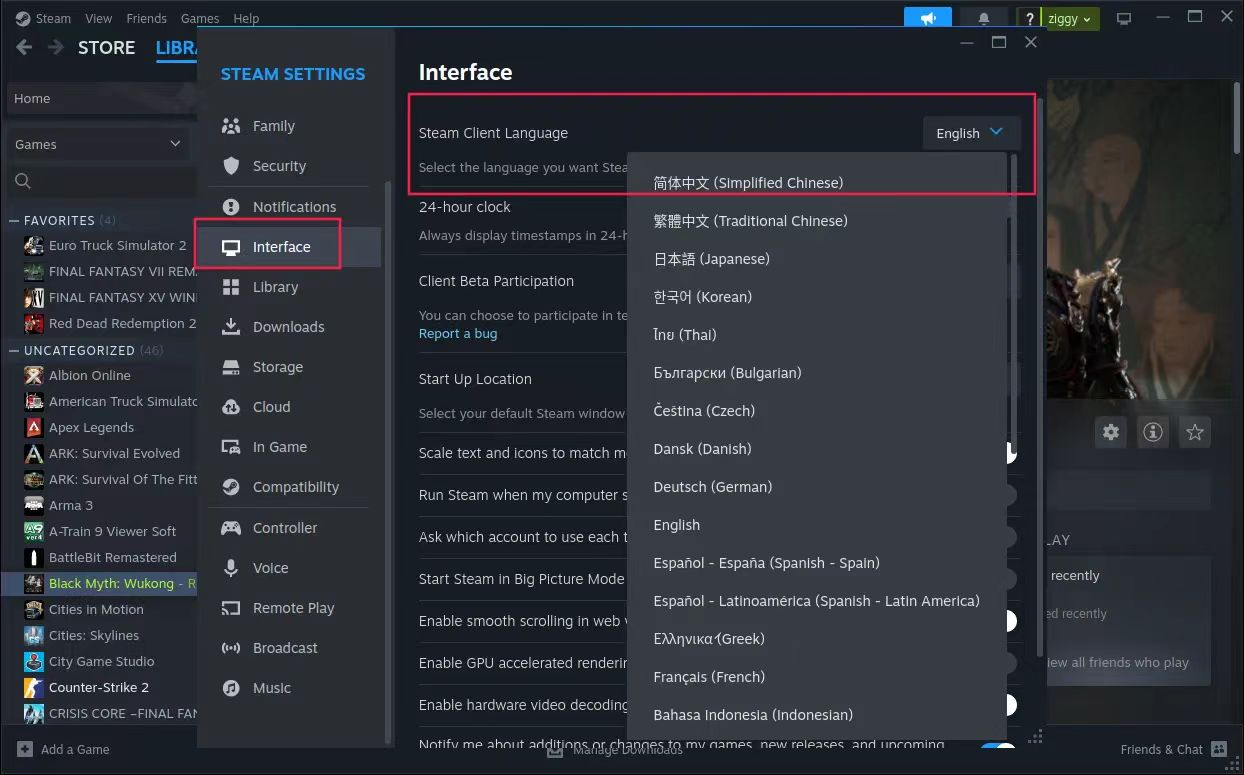Switch to Big Picture via monitor icon
The image size is (1244, 775).
click(x=1124, y=18)
